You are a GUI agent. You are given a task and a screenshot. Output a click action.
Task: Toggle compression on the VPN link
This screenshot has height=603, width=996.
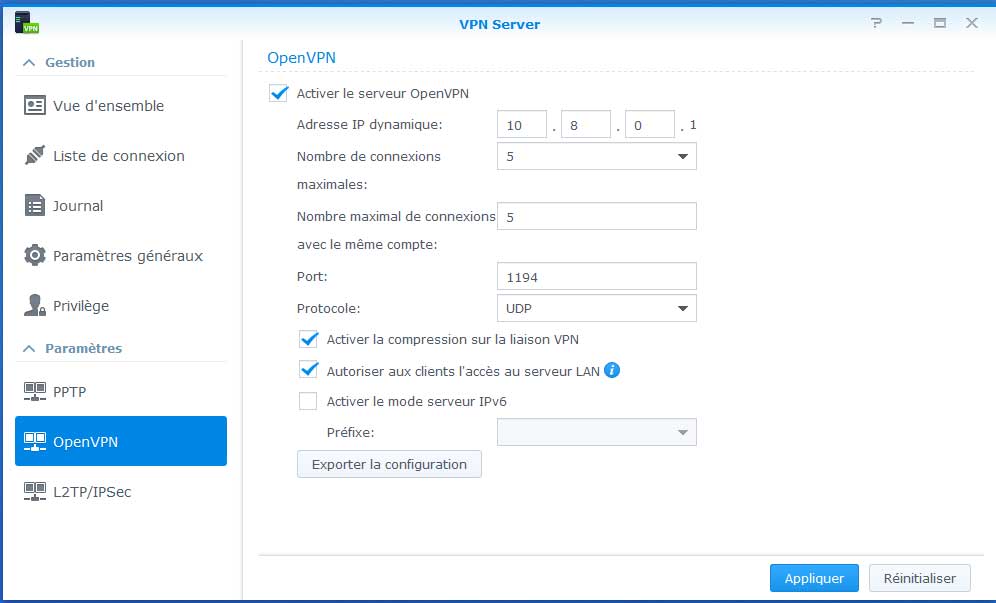pos(308,339)
